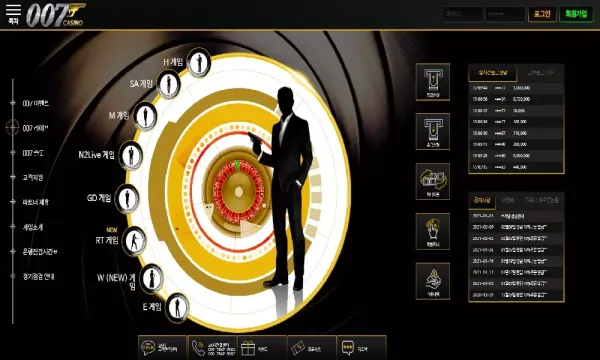Open the notice dated 2020-12-29

tap(516, 295)
